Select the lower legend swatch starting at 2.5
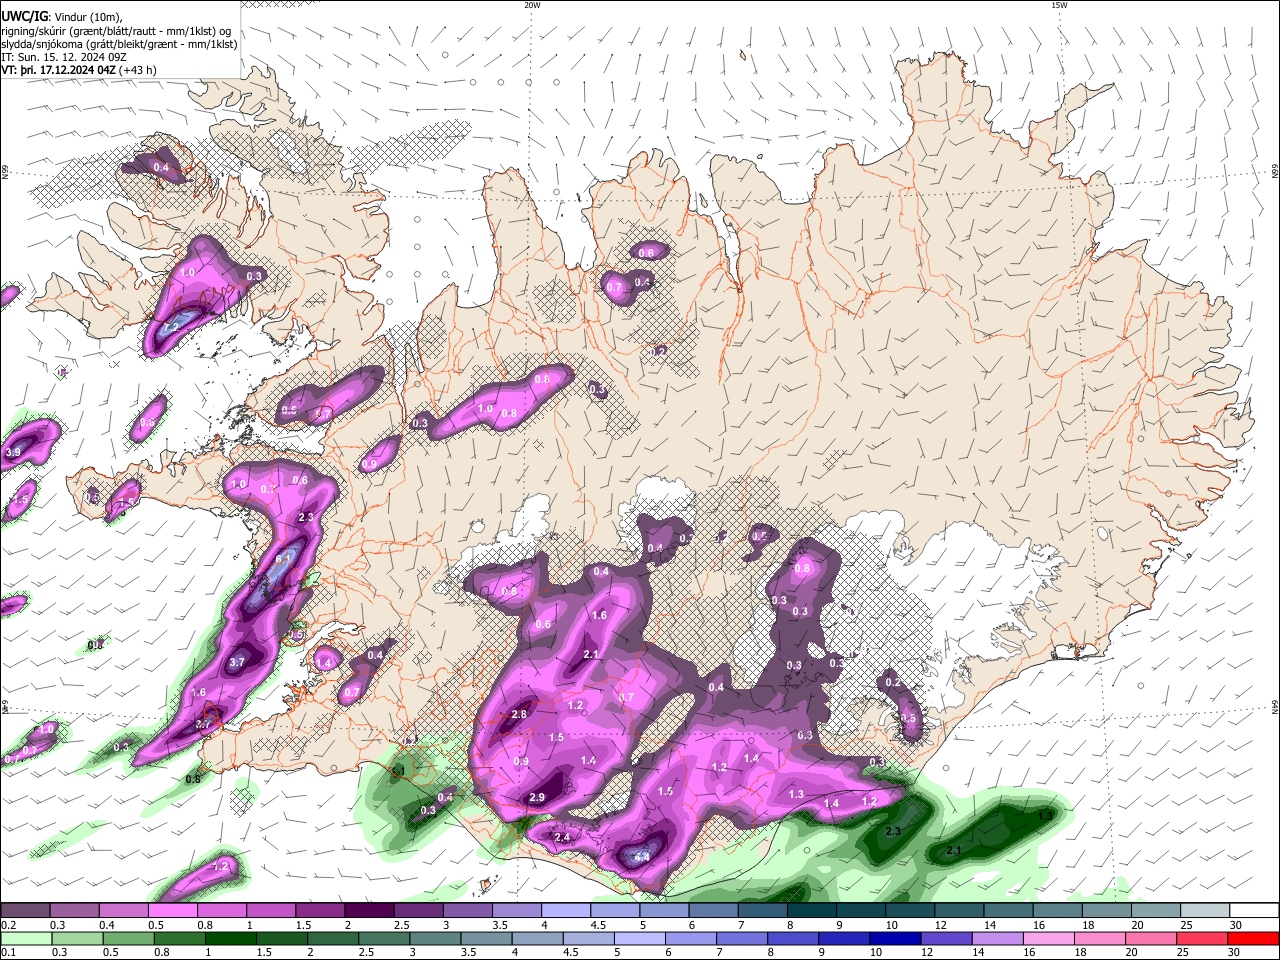Image resolution: width=1280 pixels, height=960 pixels. point(384,938)
